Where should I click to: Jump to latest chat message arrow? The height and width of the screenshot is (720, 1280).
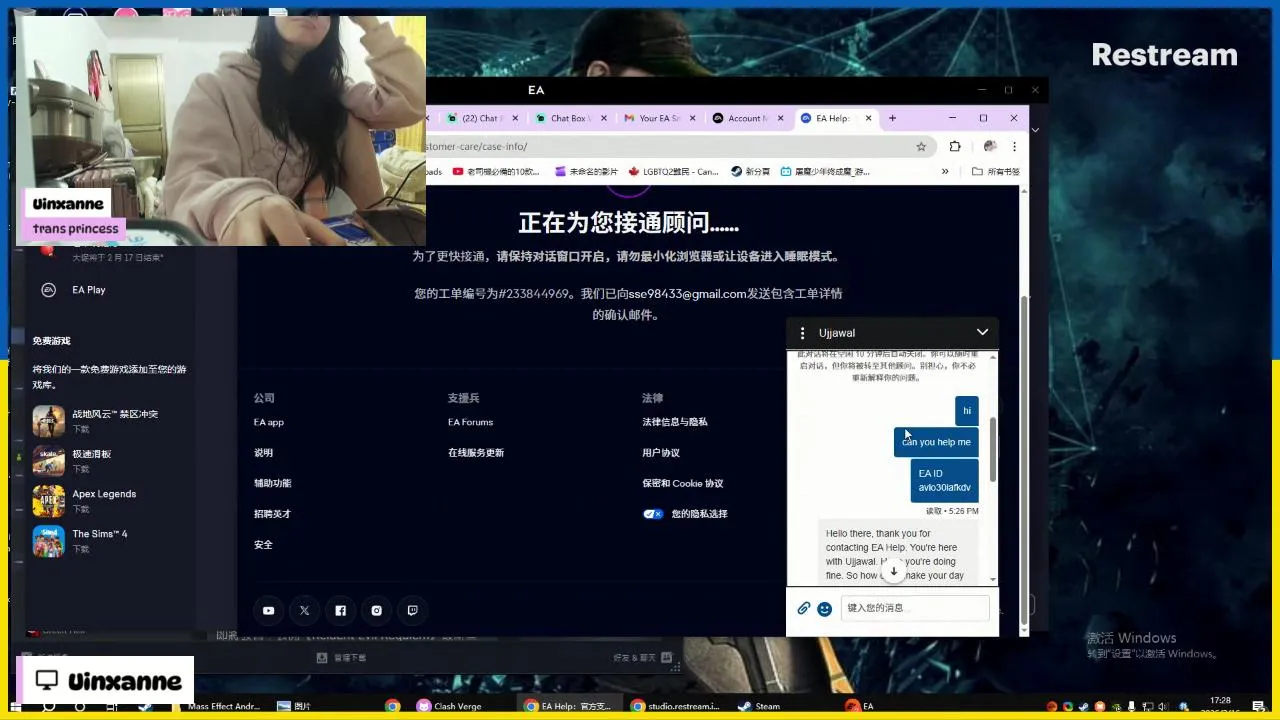(x=894, y=571)
